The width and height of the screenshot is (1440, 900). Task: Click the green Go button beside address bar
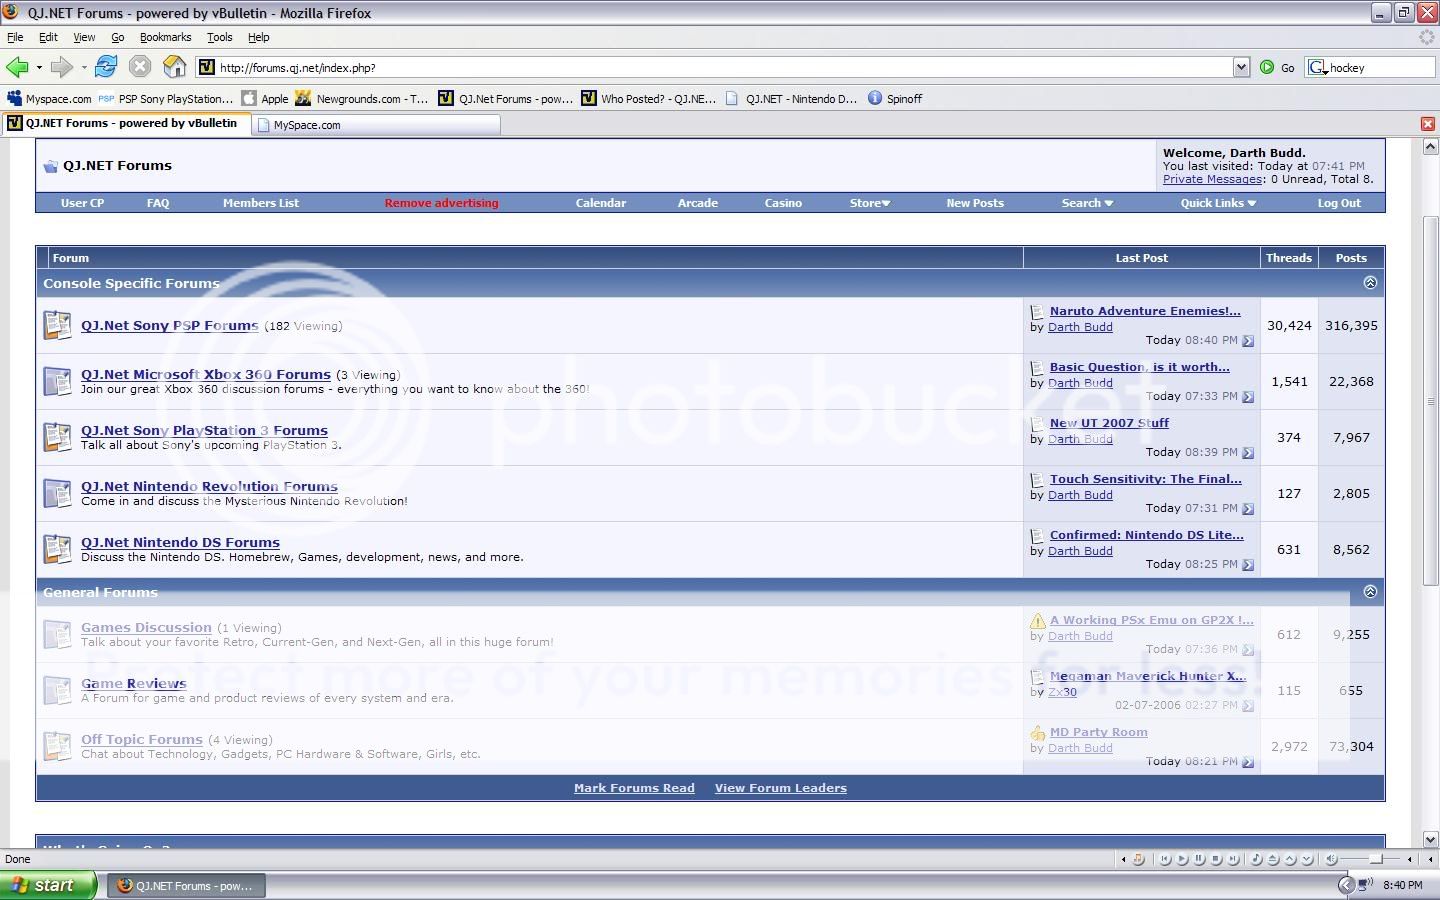tap(1267, 67)
